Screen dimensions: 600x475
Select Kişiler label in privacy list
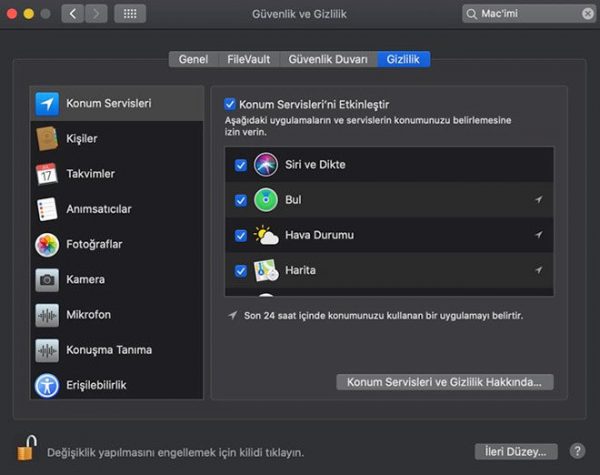coord(82,139)
